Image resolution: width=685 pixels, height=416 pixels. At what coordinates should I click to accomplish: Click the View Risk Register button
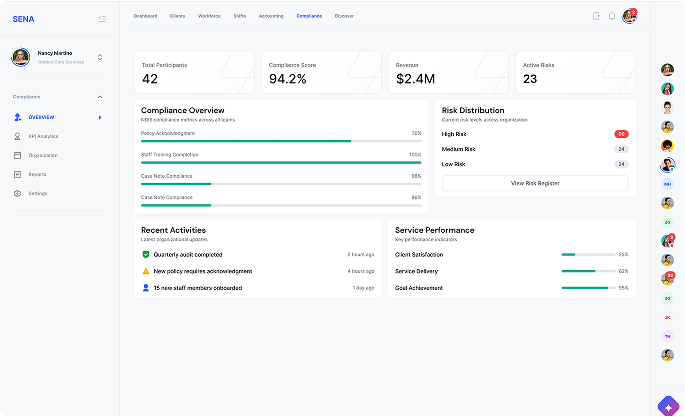(x=535, y=183)
